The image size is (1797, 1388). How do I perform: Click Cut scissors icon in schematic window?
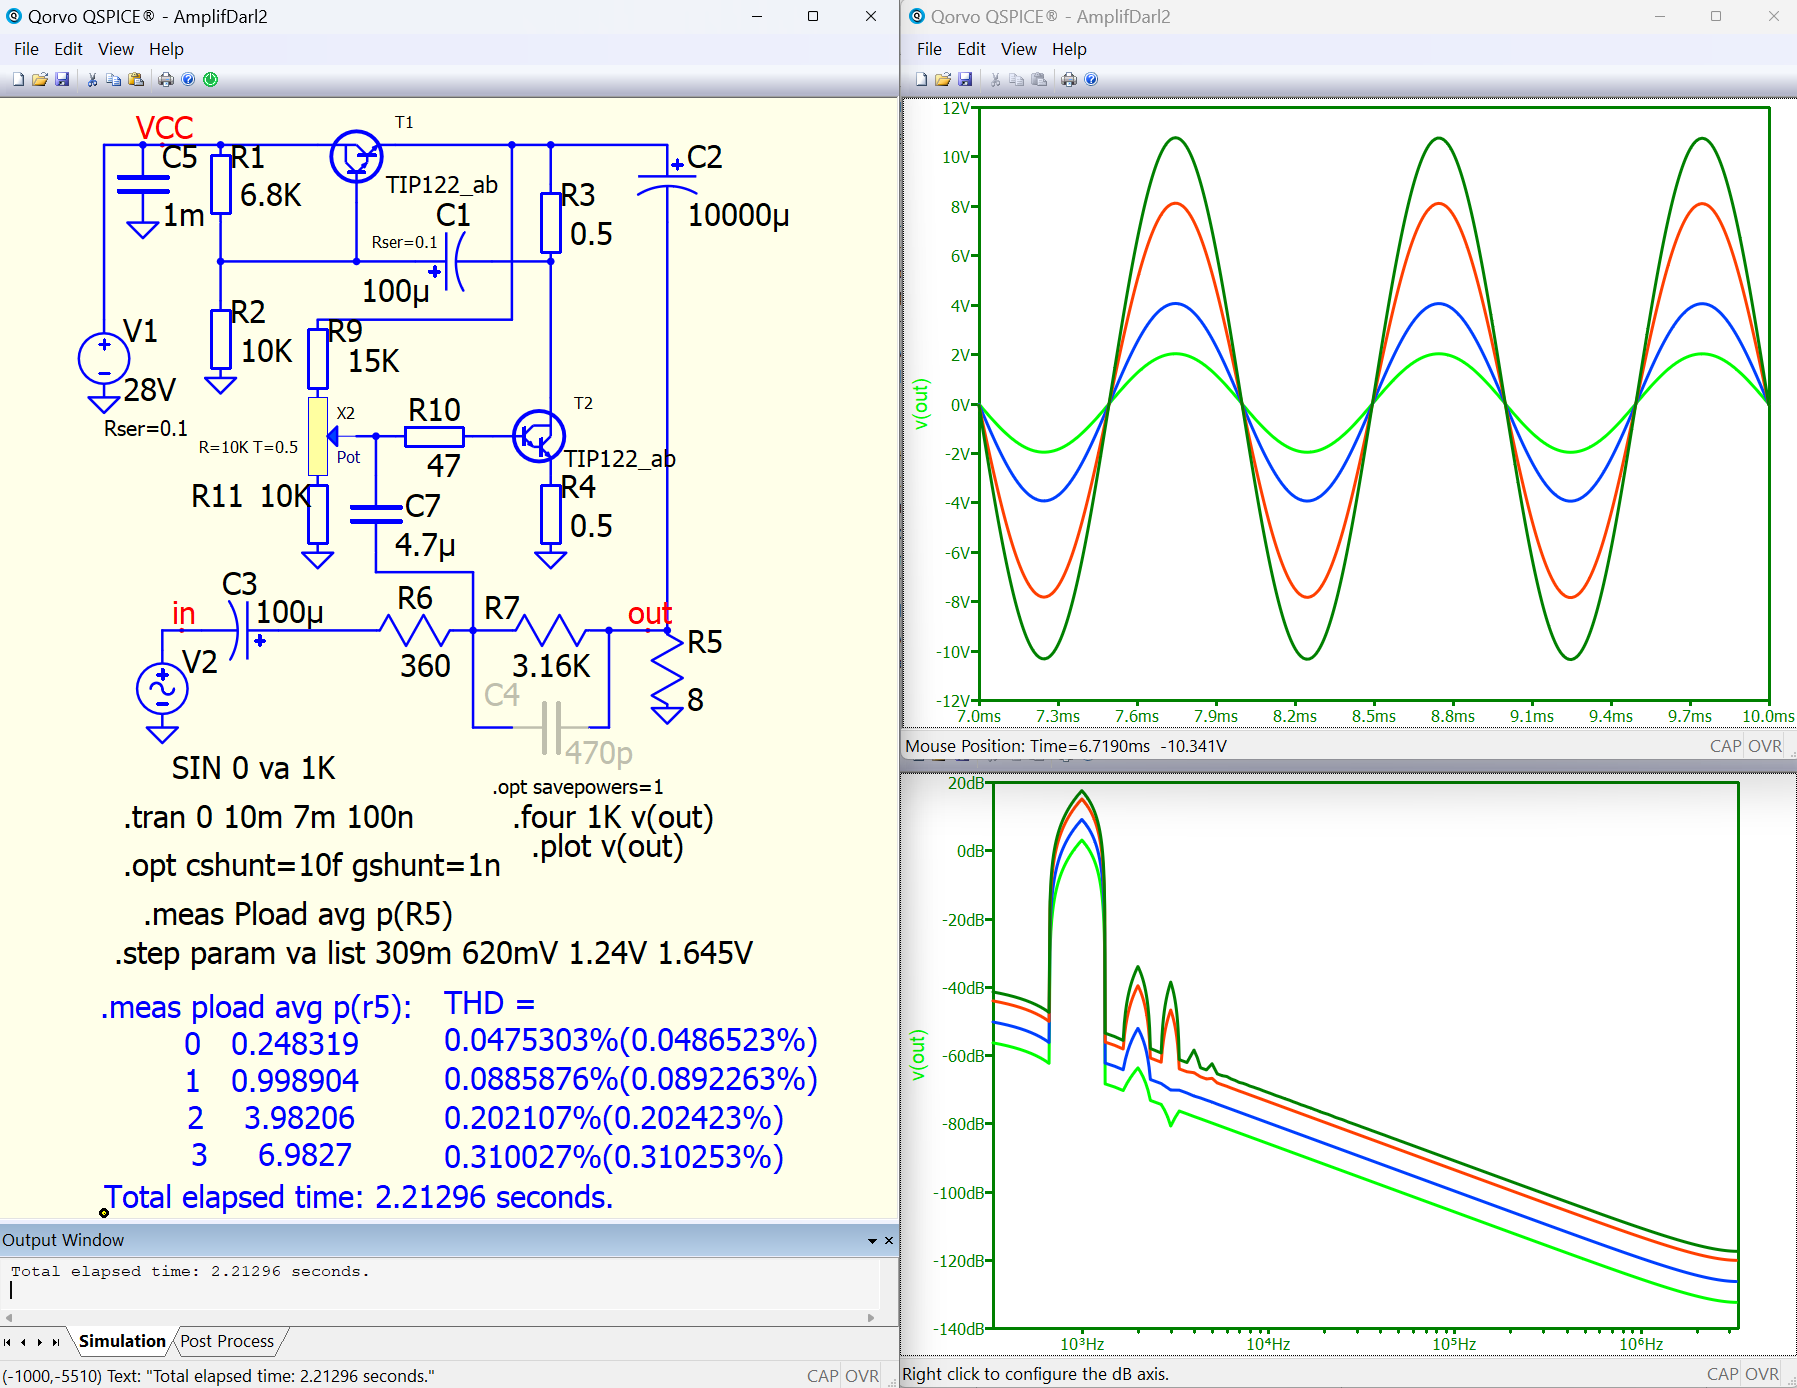(92, 79)
